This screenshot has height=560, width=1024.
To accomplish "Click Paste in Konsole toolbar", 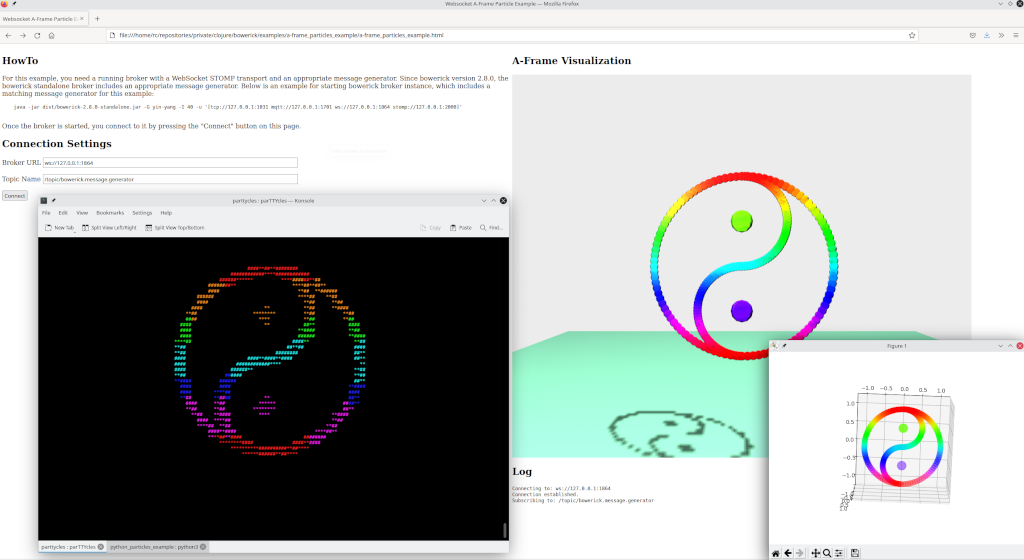I will [460, 228].
